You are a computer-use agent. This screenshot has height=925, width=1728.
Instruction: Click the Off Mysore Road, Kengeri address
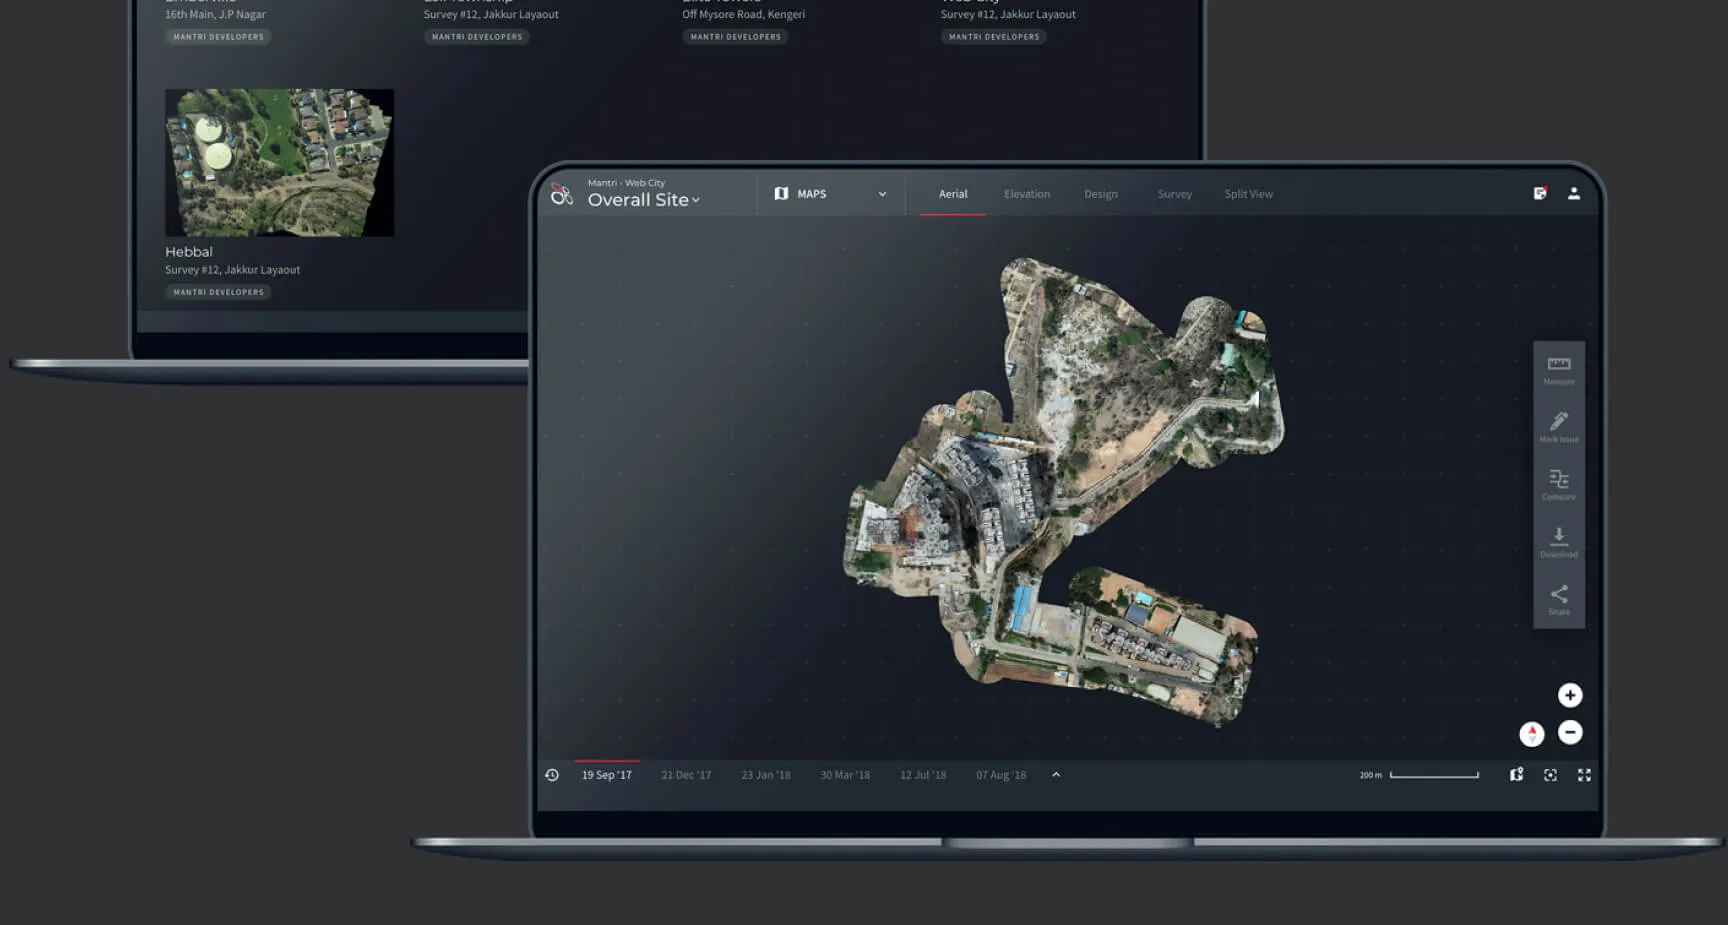click(743, 14)
